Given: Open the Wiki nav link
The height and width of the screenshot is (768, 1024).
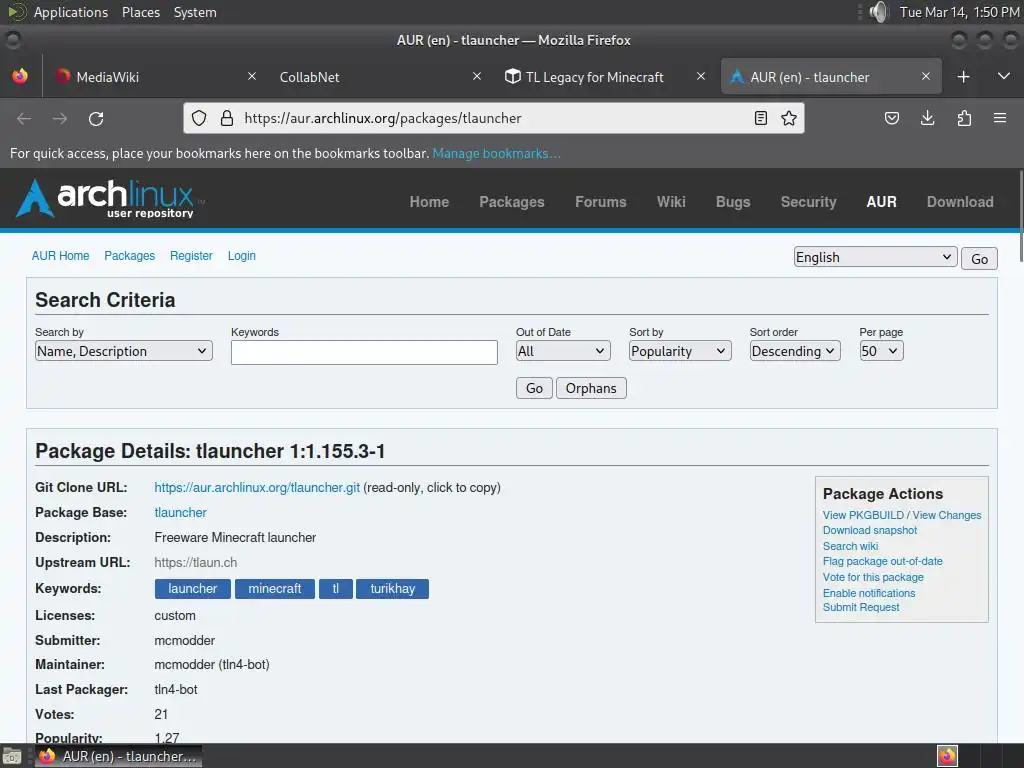Looking at the screenshot, I should tap(671, 202).
